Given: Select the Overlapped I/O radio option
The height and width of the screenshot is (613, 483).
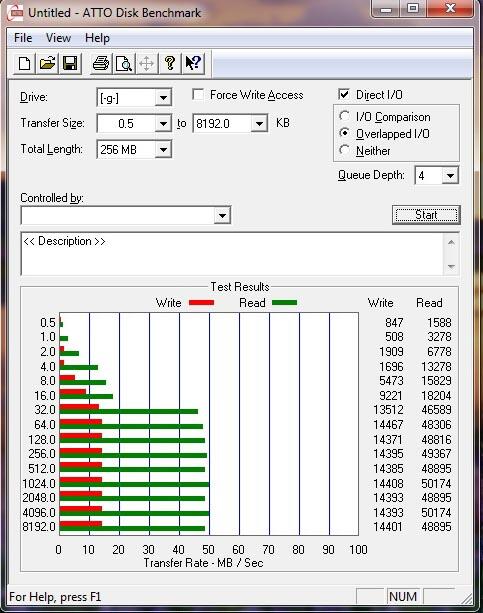Looking at the screenshot, I should point(345,133).
